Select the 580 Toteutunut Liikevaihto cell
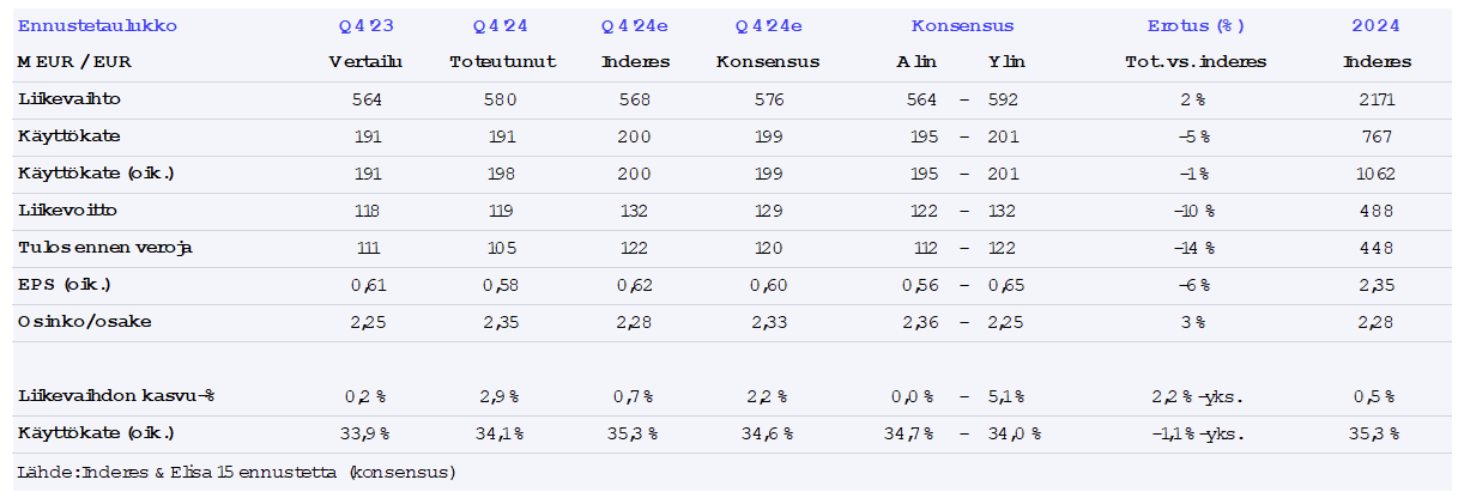1460x500 pixels. (x=502, y=99)
